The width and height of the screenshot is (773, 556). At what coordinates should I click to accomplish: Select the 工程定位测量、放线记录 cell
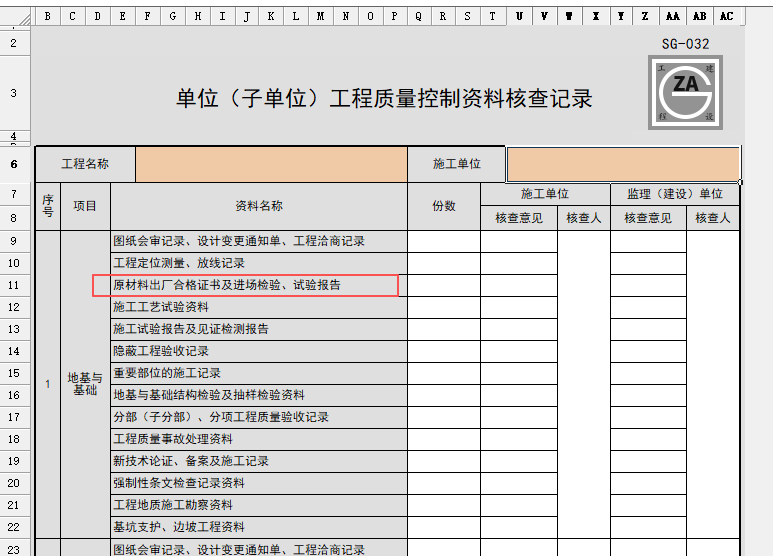point(258,263)
